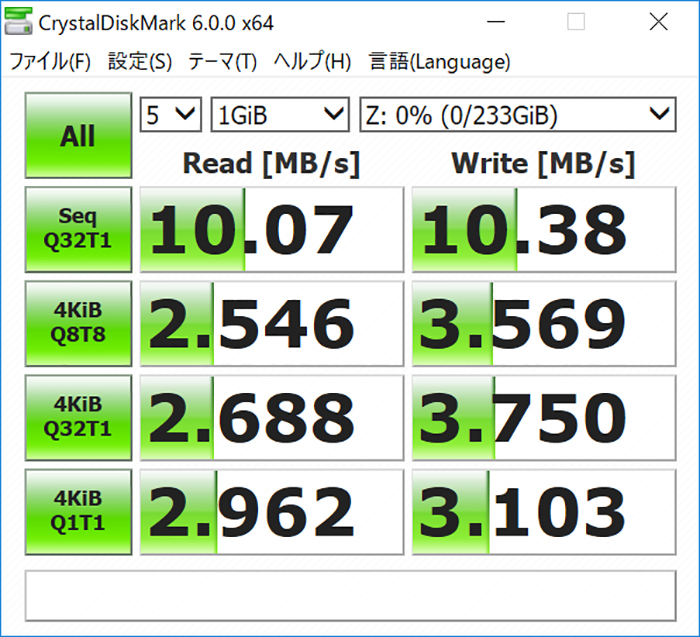Open the 言語(Language) menu

439,62
